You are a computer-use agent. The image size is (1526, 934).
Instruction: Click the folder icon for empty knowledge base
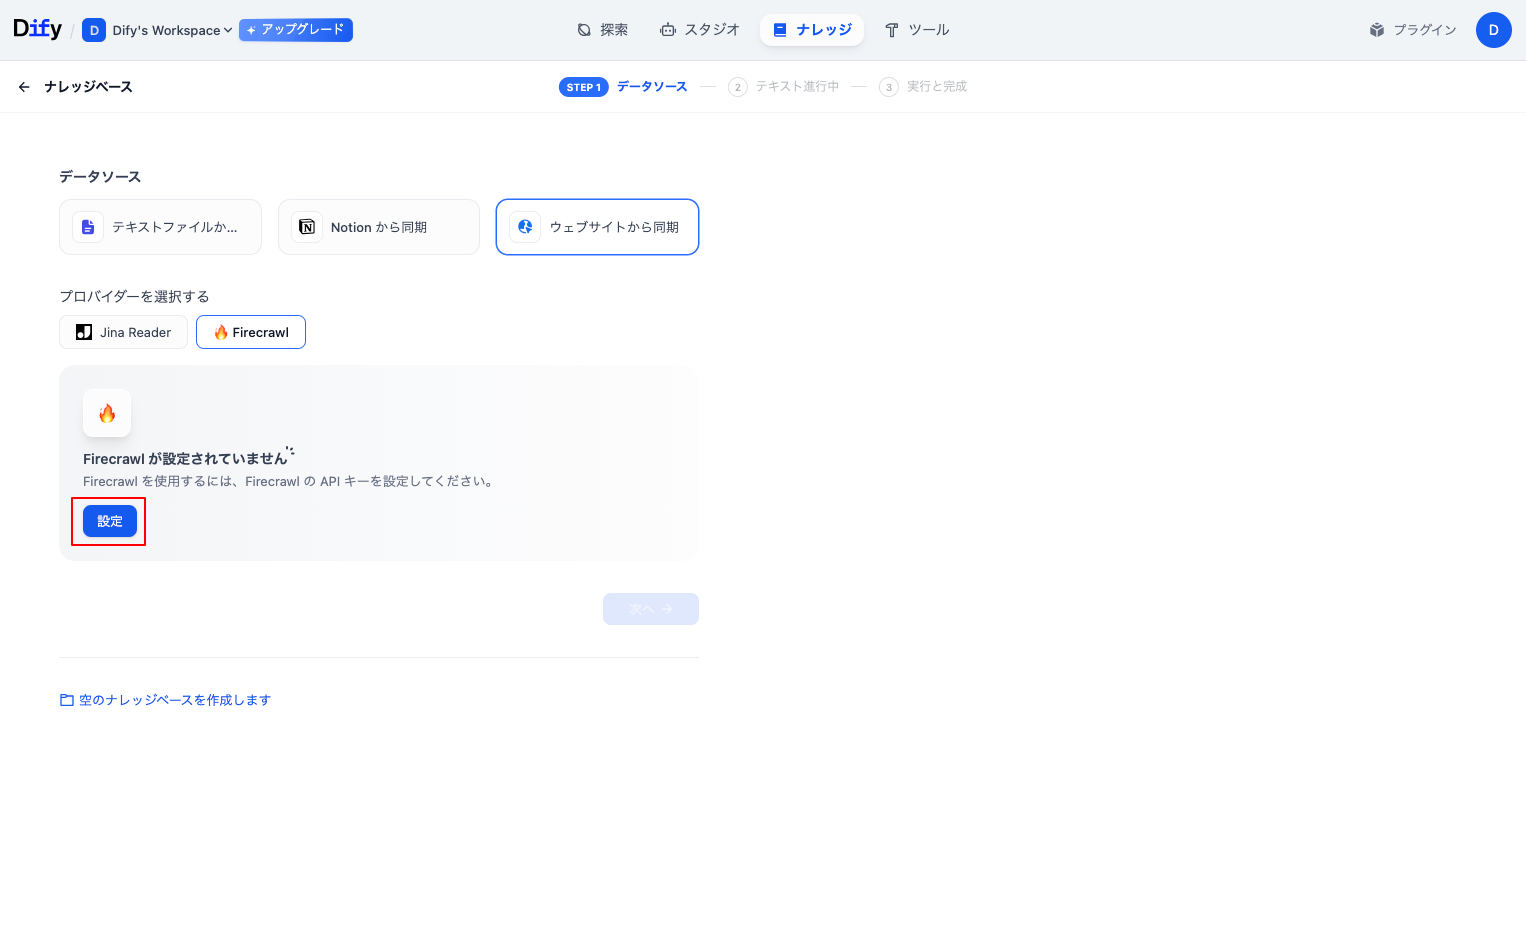[67, 700]
